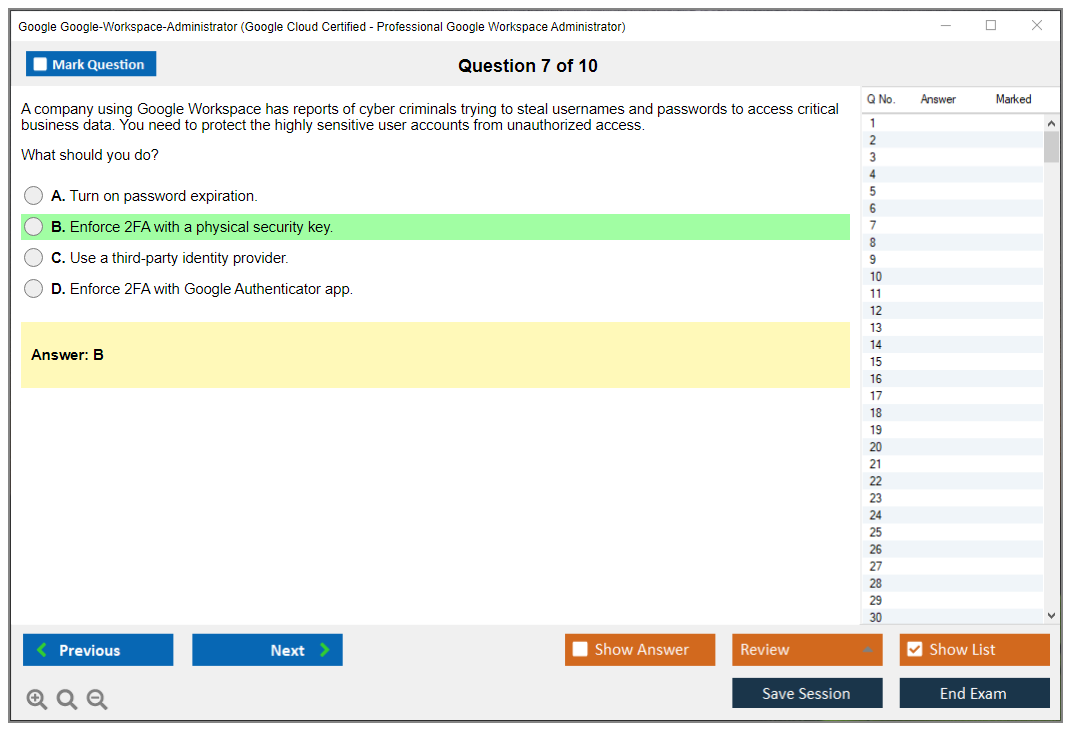Open the Review dropdown menu
The width and height of the screenshot is (1075, 735).
coord(807,650)
